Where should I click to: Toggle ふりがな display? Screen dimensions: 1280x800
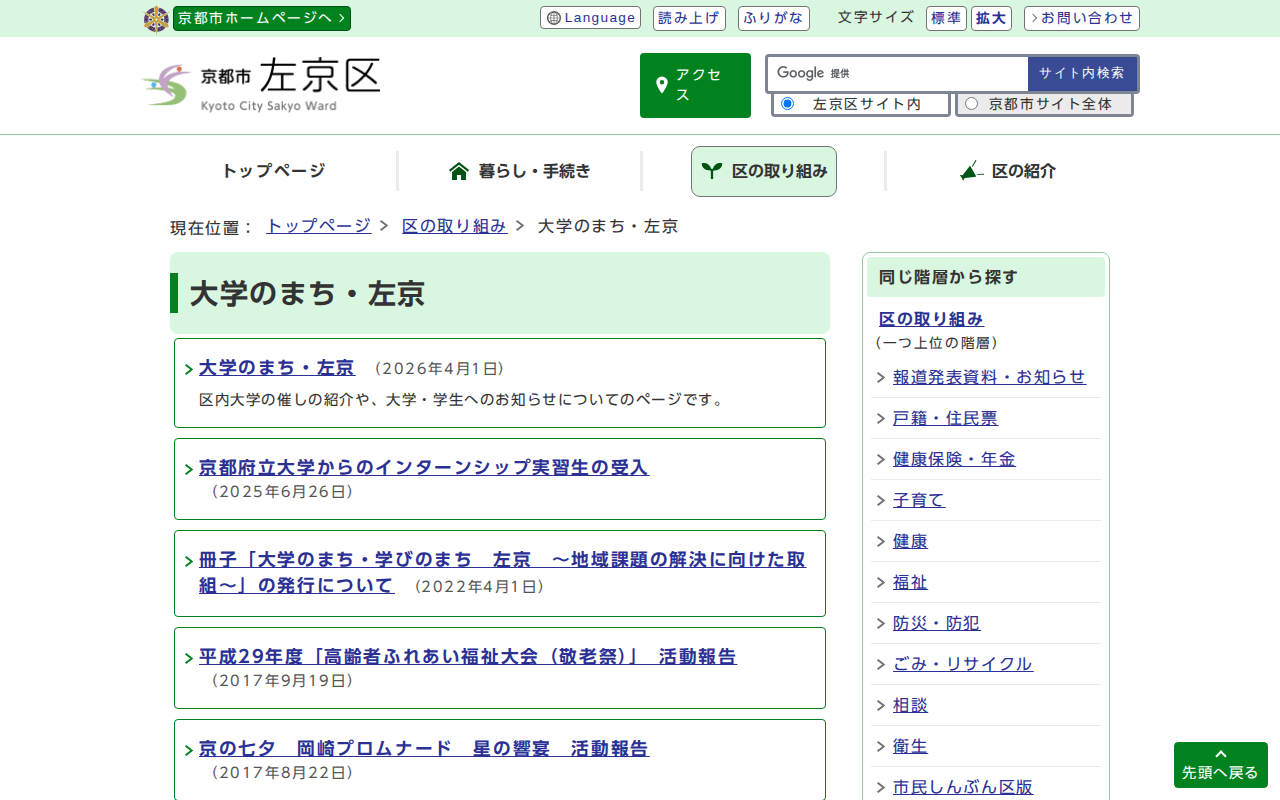pyautogui.click(x=773, y=18)
